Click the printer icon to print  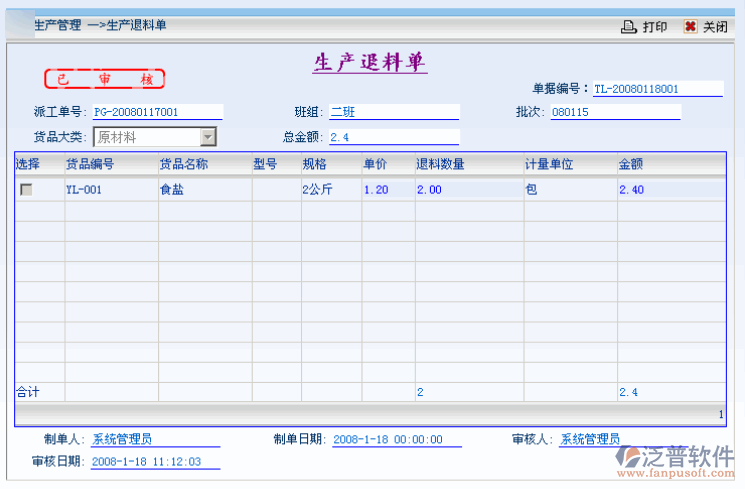(628, 27)
